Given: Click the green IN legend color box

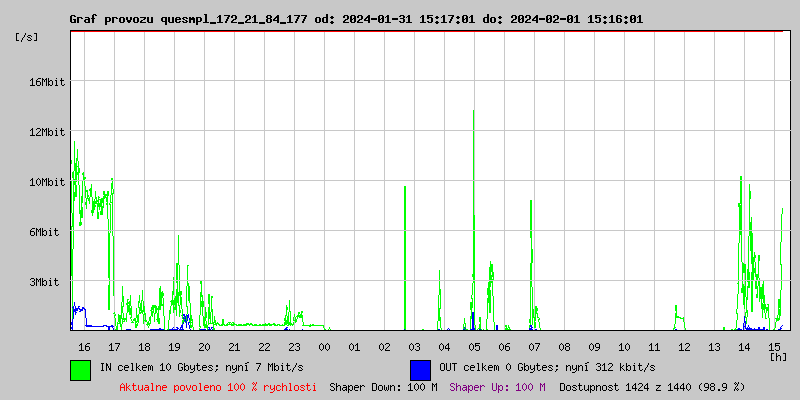Looking at the screenshot, I should pyautogui.click(x=80, y=369).
